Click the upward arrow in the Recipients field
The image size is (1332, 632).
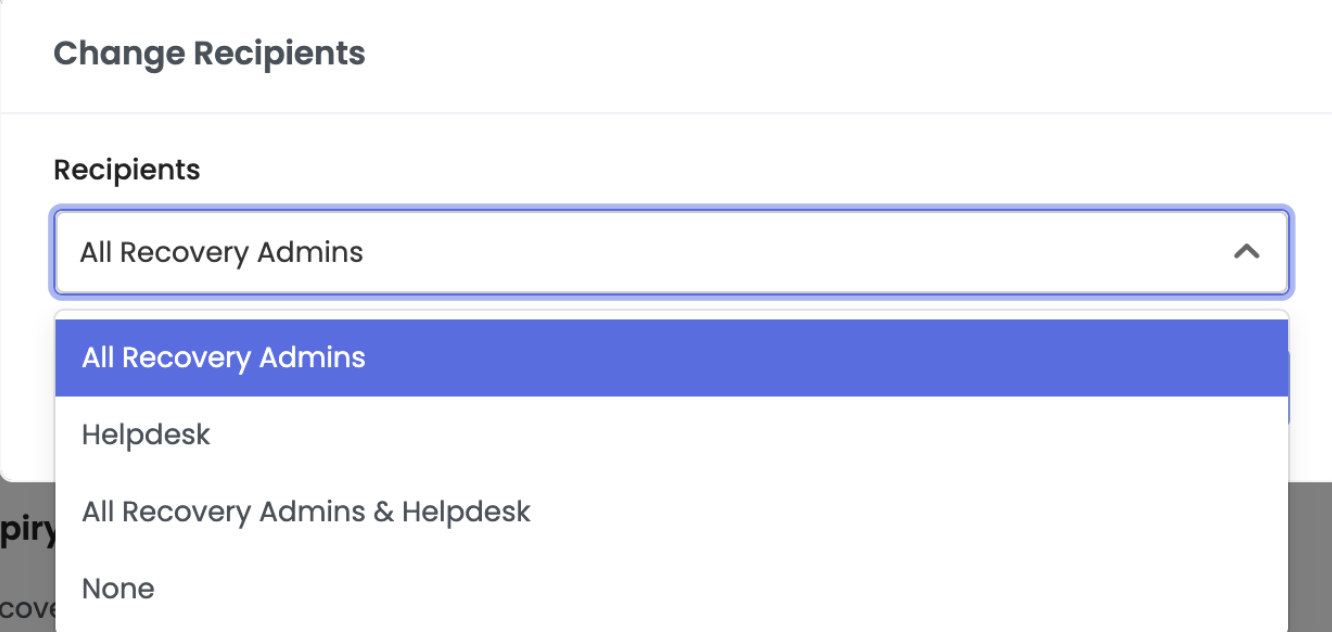click(x=1246, y=252)
